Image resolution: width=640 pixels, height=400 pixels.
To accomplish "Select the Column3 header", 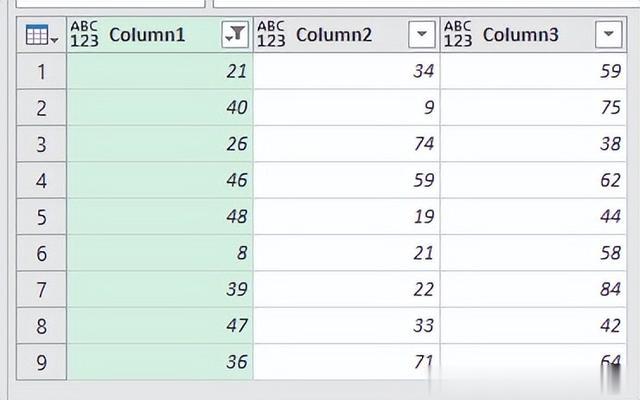I will tap(533, 35).
